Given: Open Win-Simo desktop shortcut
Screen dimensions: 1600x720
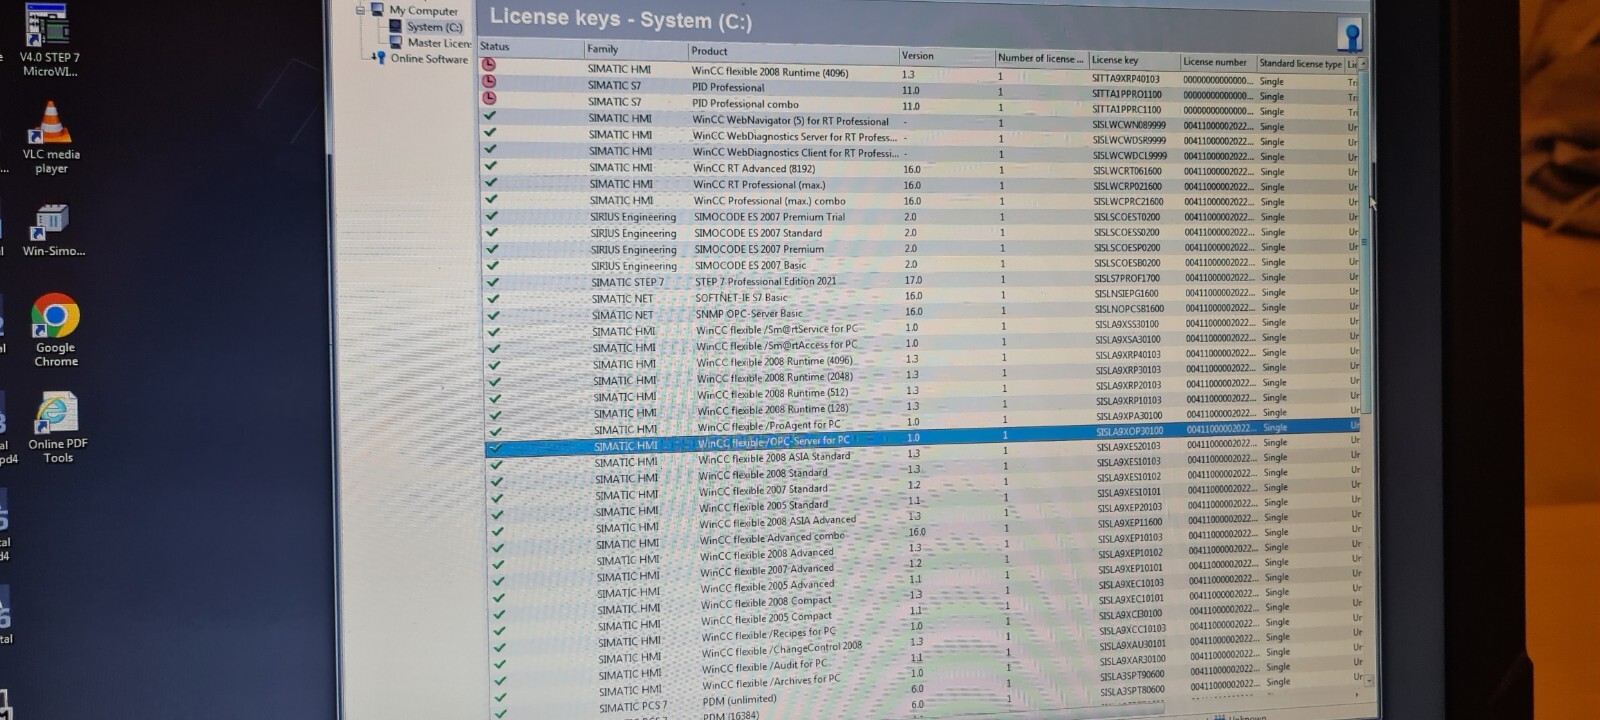Looking at the screenshot, I should 53,230.
